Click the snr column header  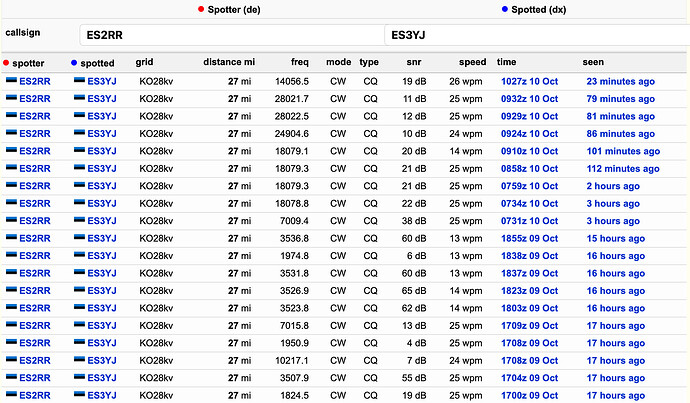[414, 62]
